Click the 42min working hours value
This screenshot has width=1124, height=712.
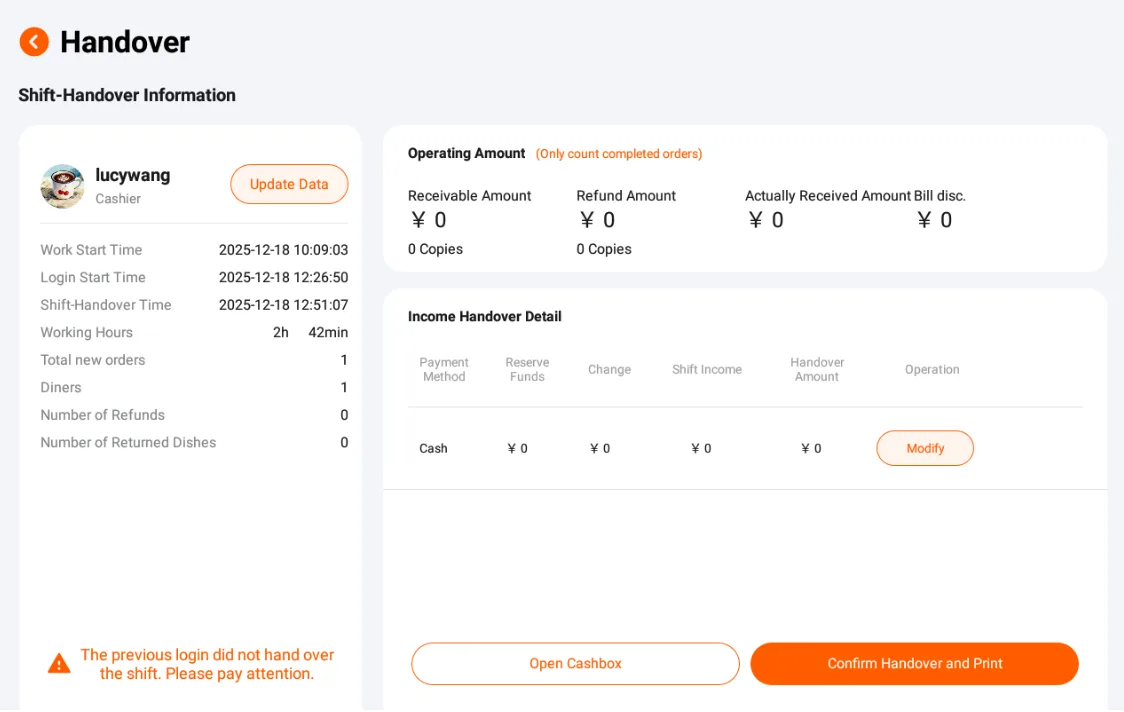click(x=328, y=332)
